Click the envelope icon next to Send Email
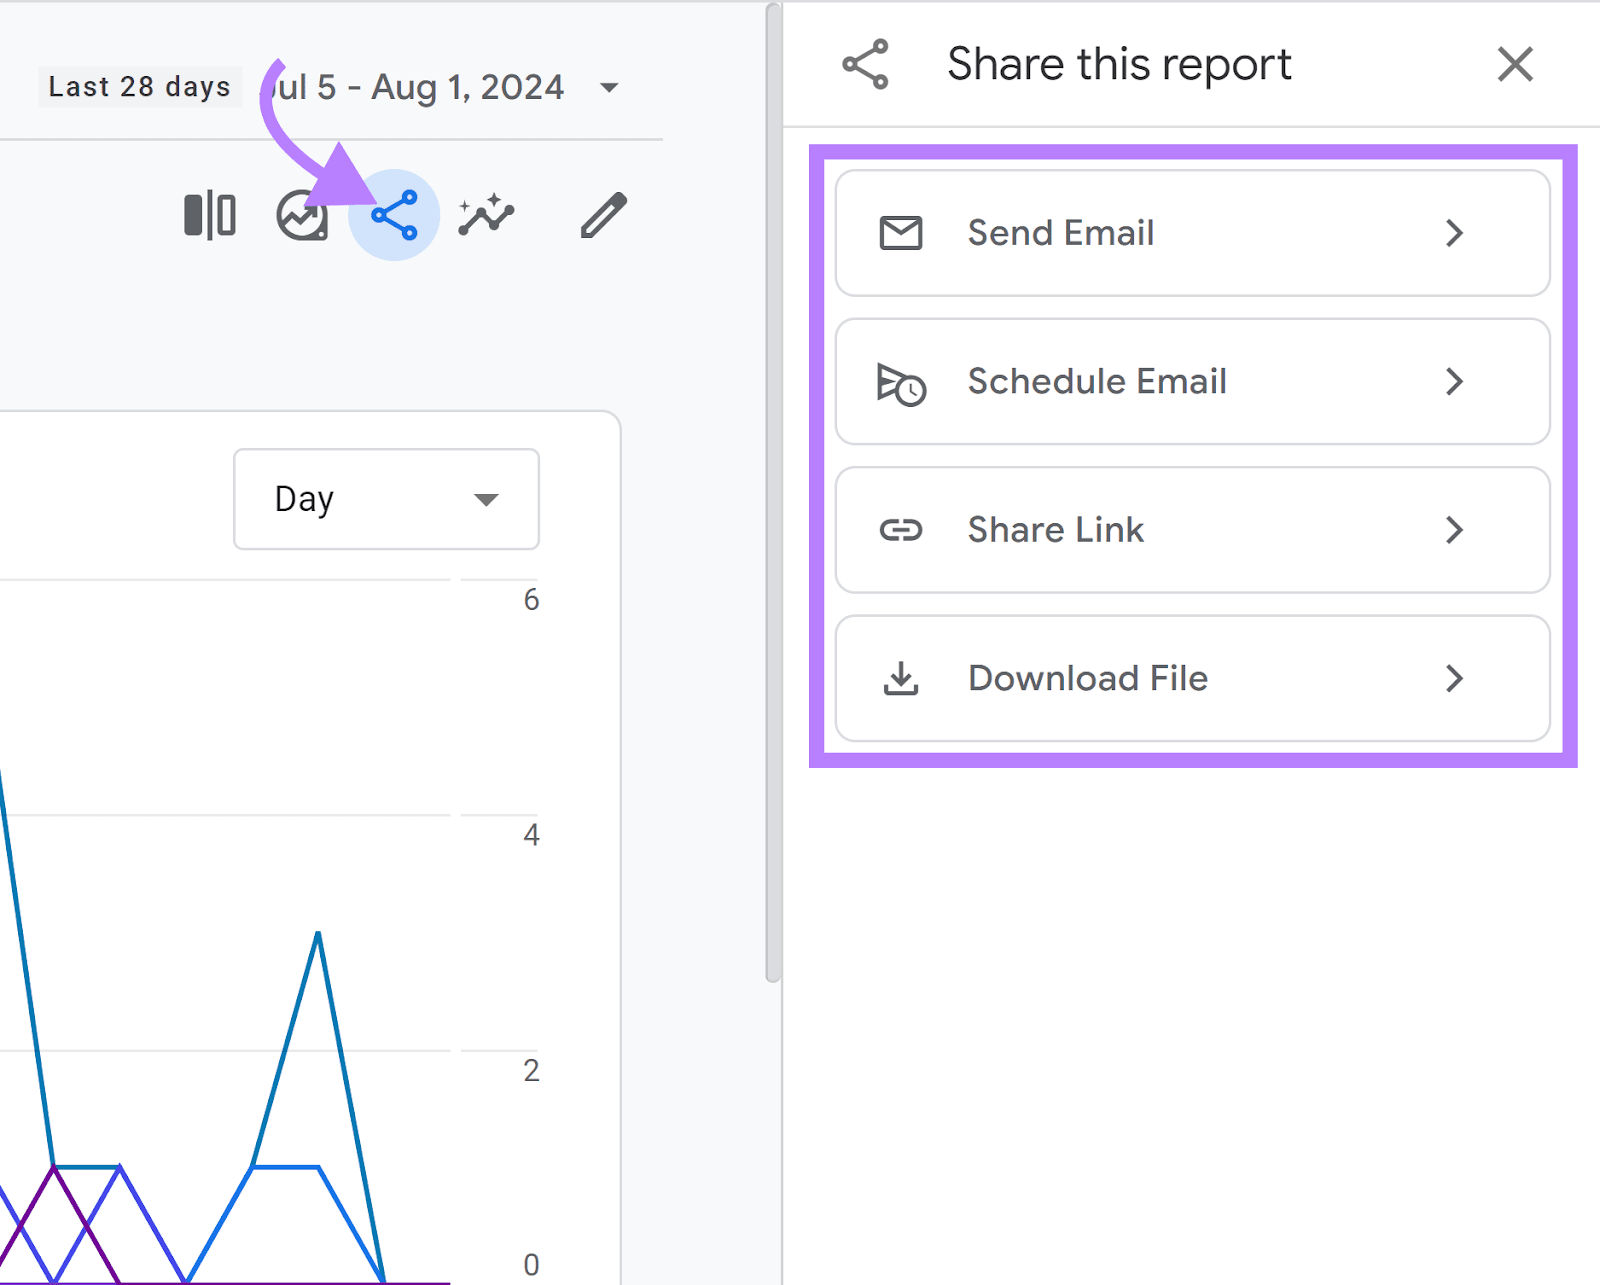The height and width of the screenshot is (1285, 1600). (900, 233)
